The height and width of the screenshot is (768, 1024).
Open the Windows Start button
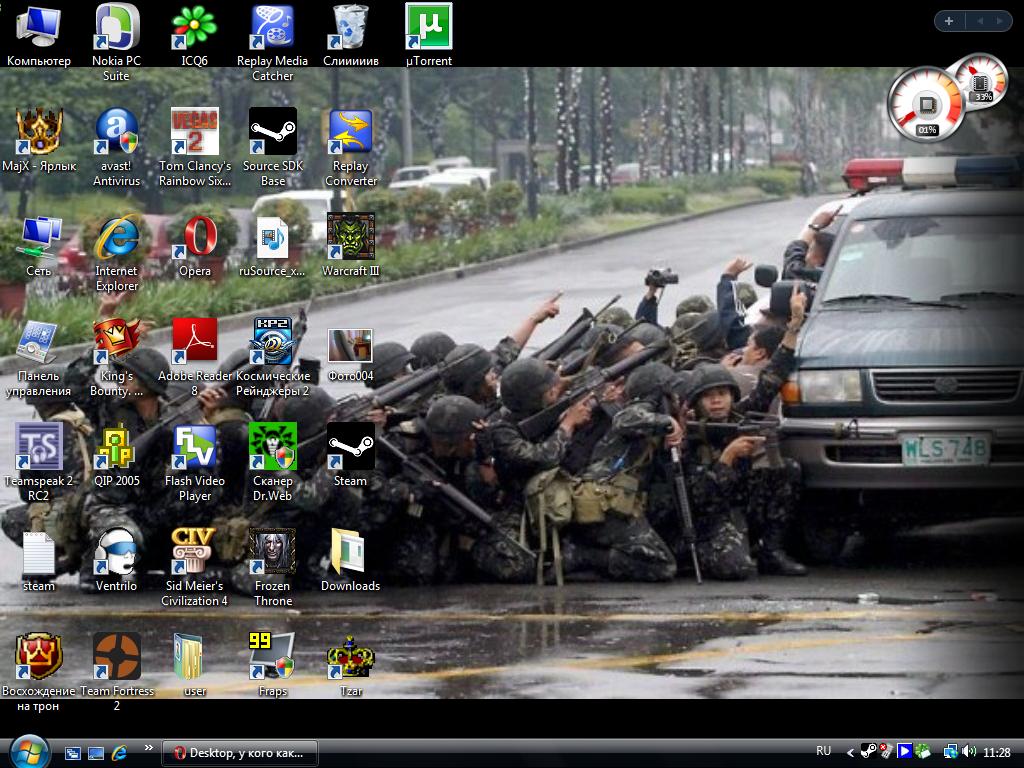[x=28, y=751]
